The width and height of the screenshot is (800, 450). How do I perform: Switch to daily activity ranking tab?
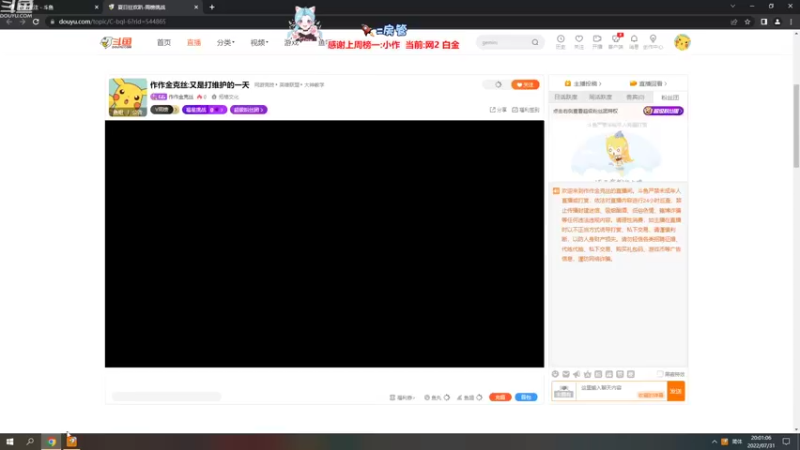566,97
